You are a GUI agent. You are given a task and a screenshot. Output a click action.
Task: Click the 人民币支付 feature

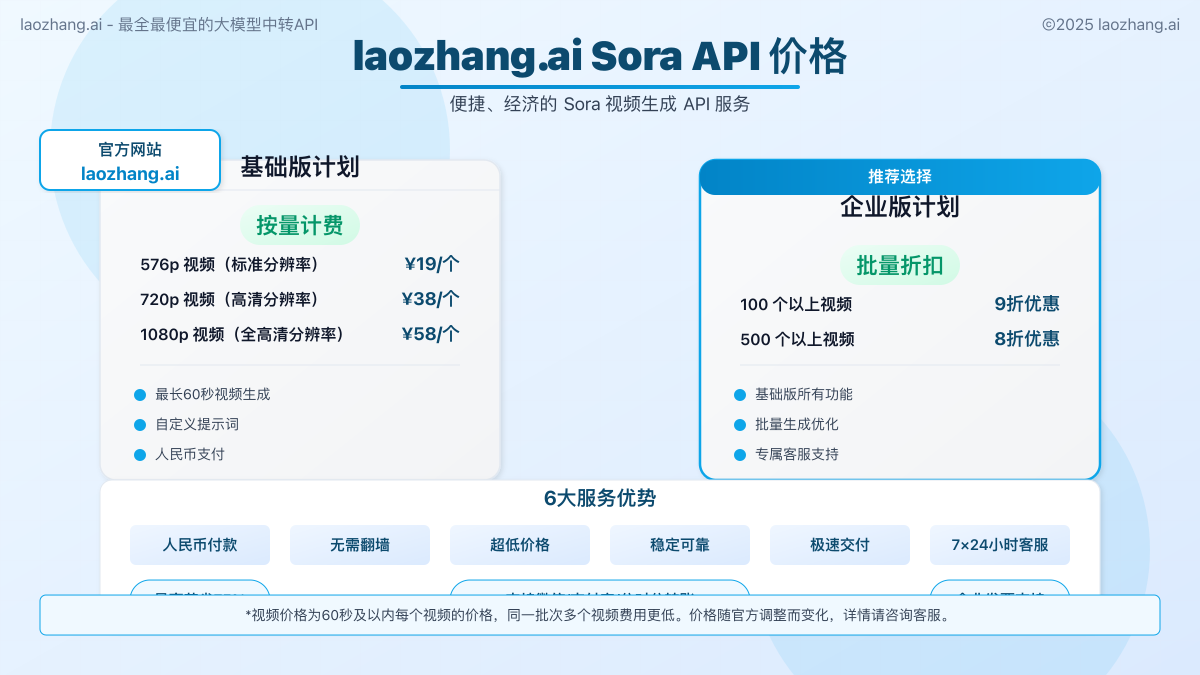click(x=190, y=454)
